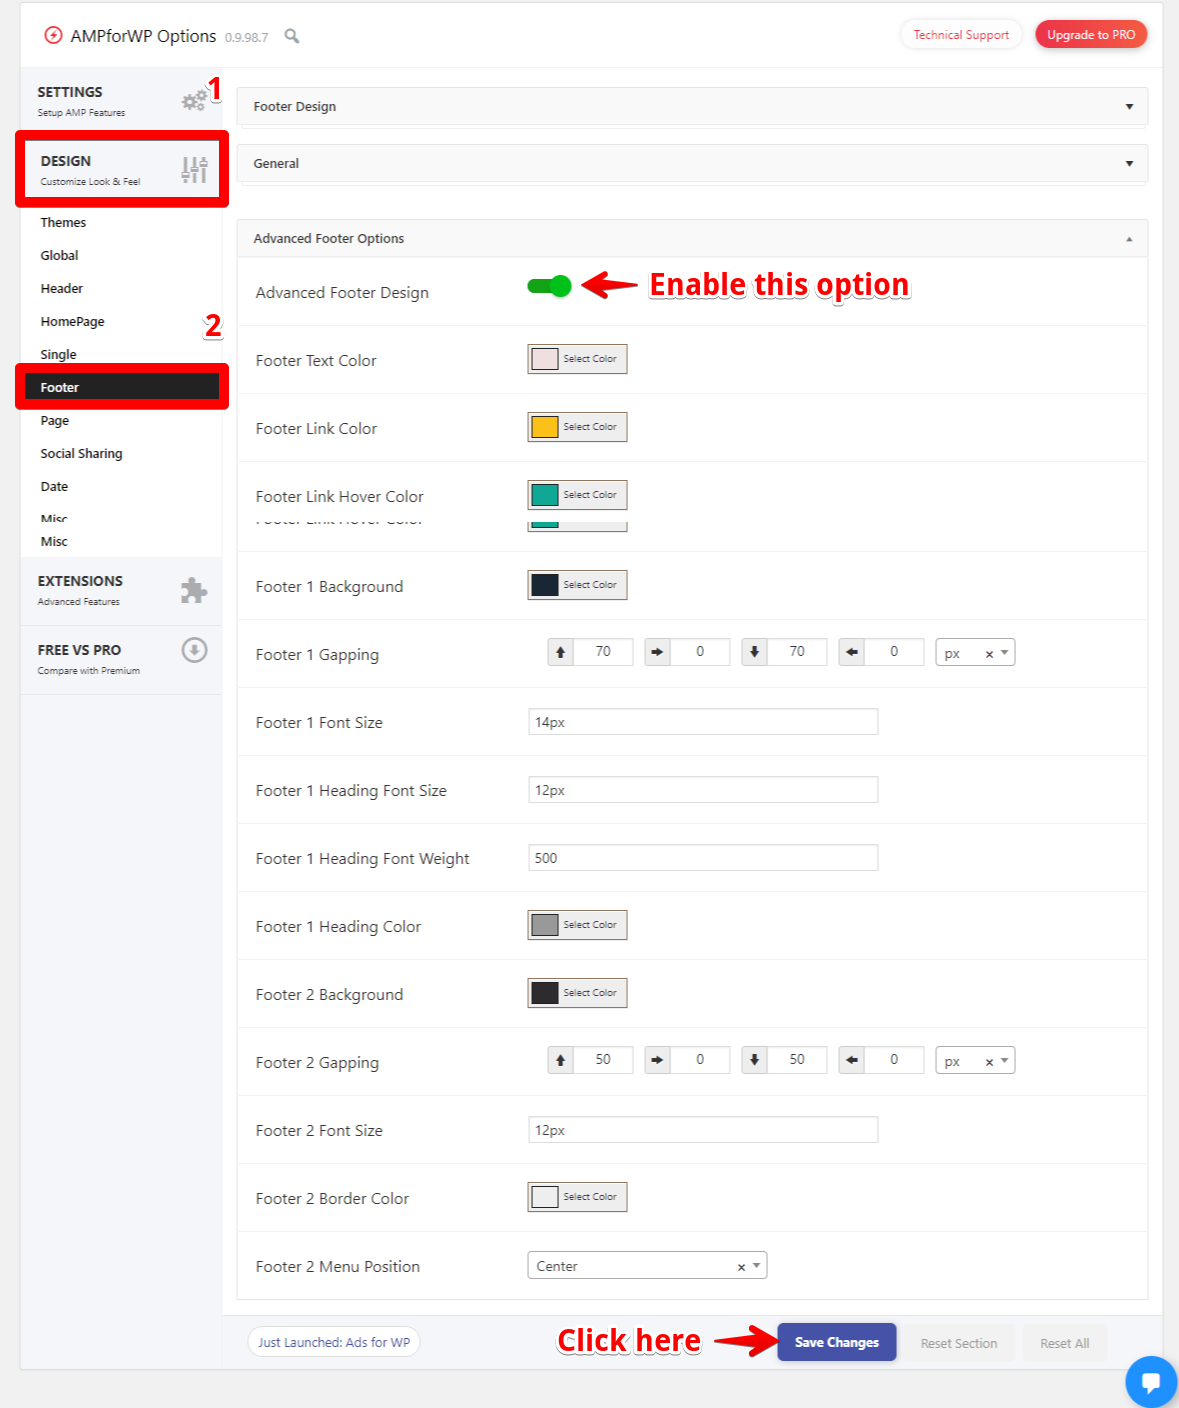Select color for Footer 2 Background
The image size is (1179, 1408).
click(x=577, y=993)
